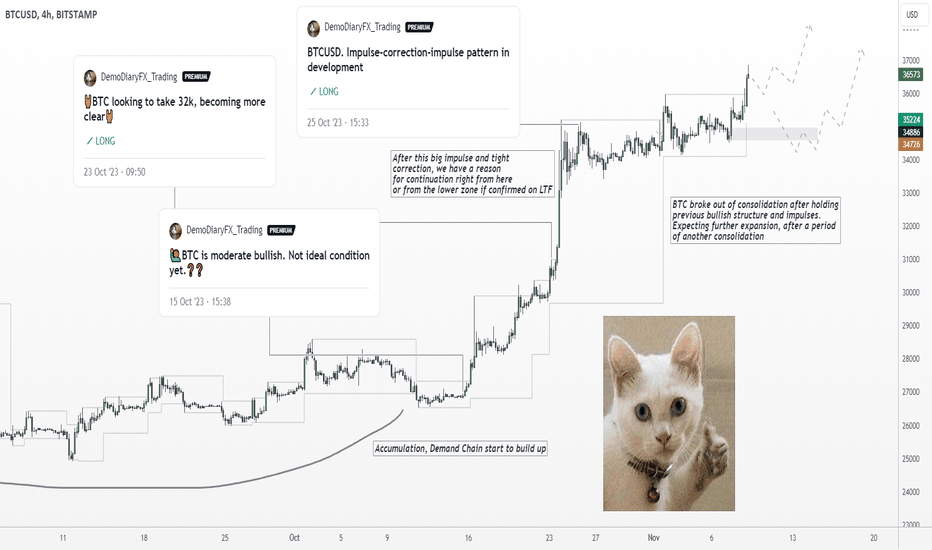The width and height of the screenshot is (932, 550).
Task: Click the avatar on the 25 Oct idea card
Action: pyautogui.click(x=313, y=28)
